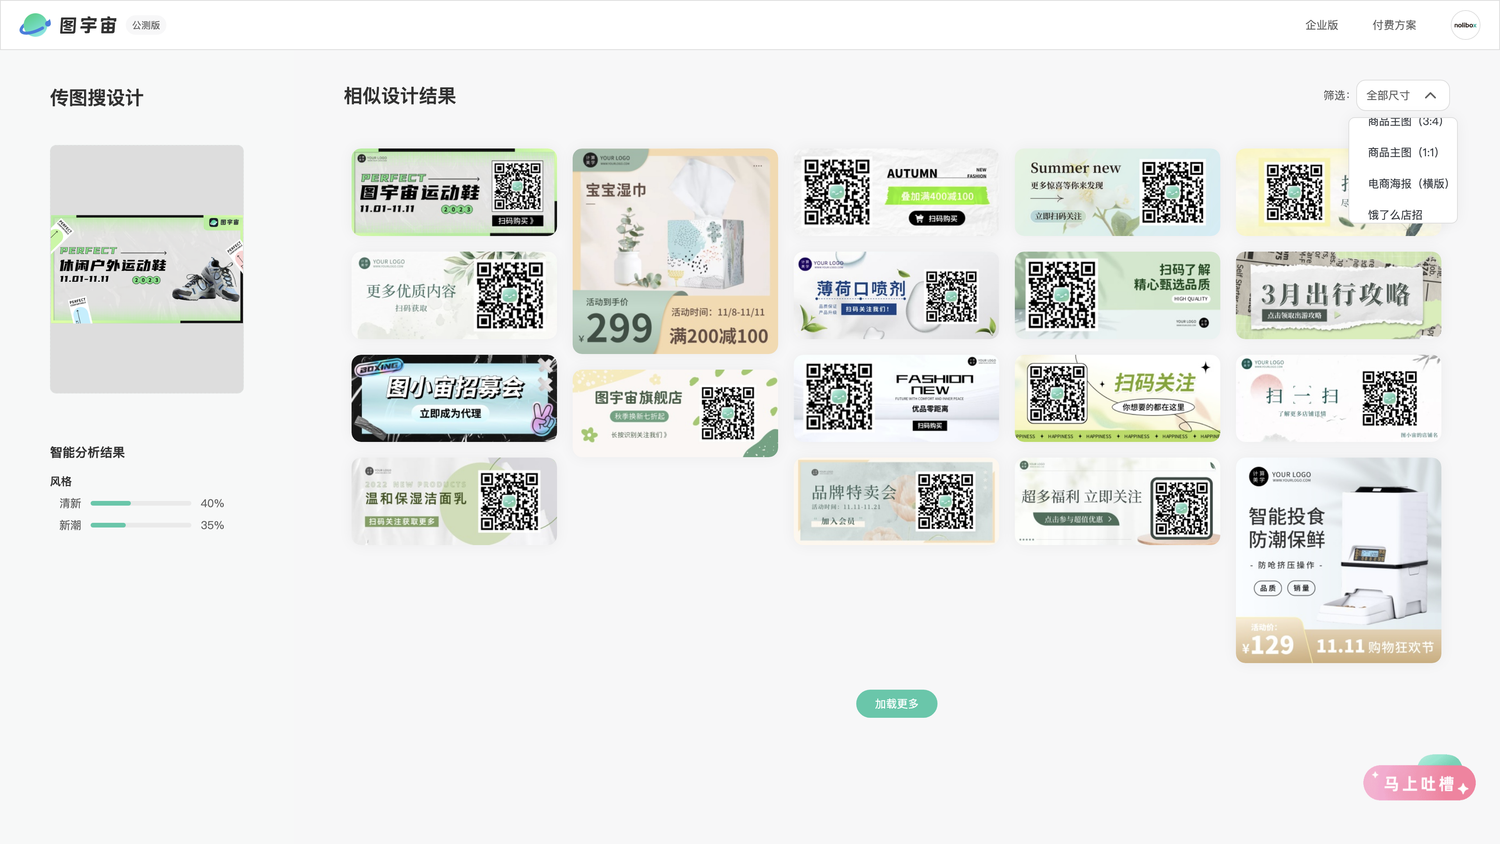Open the 全部尺寸 filter combo box
The width and height of the screenshot is (1500, 844).
[1402, 96]
